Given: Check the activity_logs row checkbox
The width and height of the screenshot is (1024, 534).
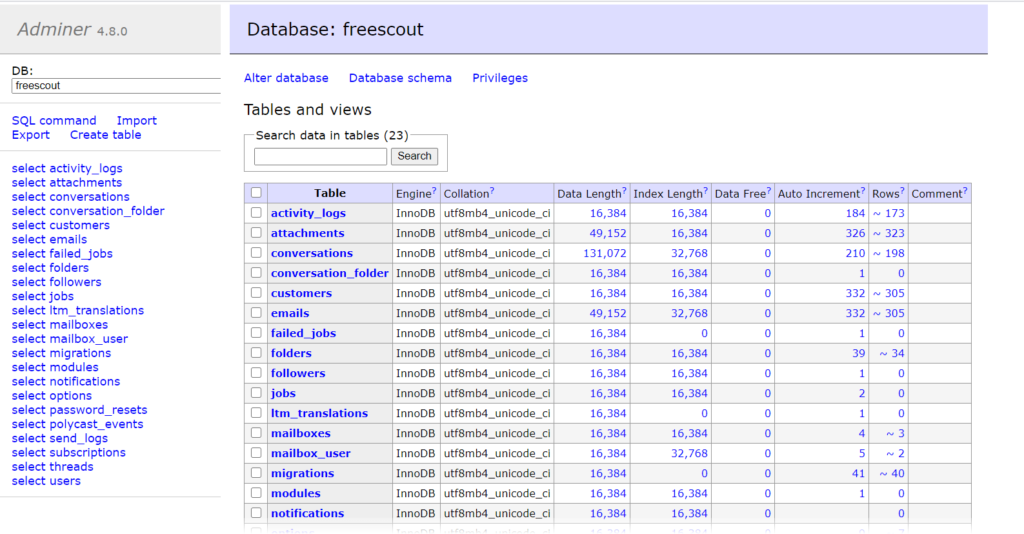Looking at the screenshot, I should click(256, 213).
